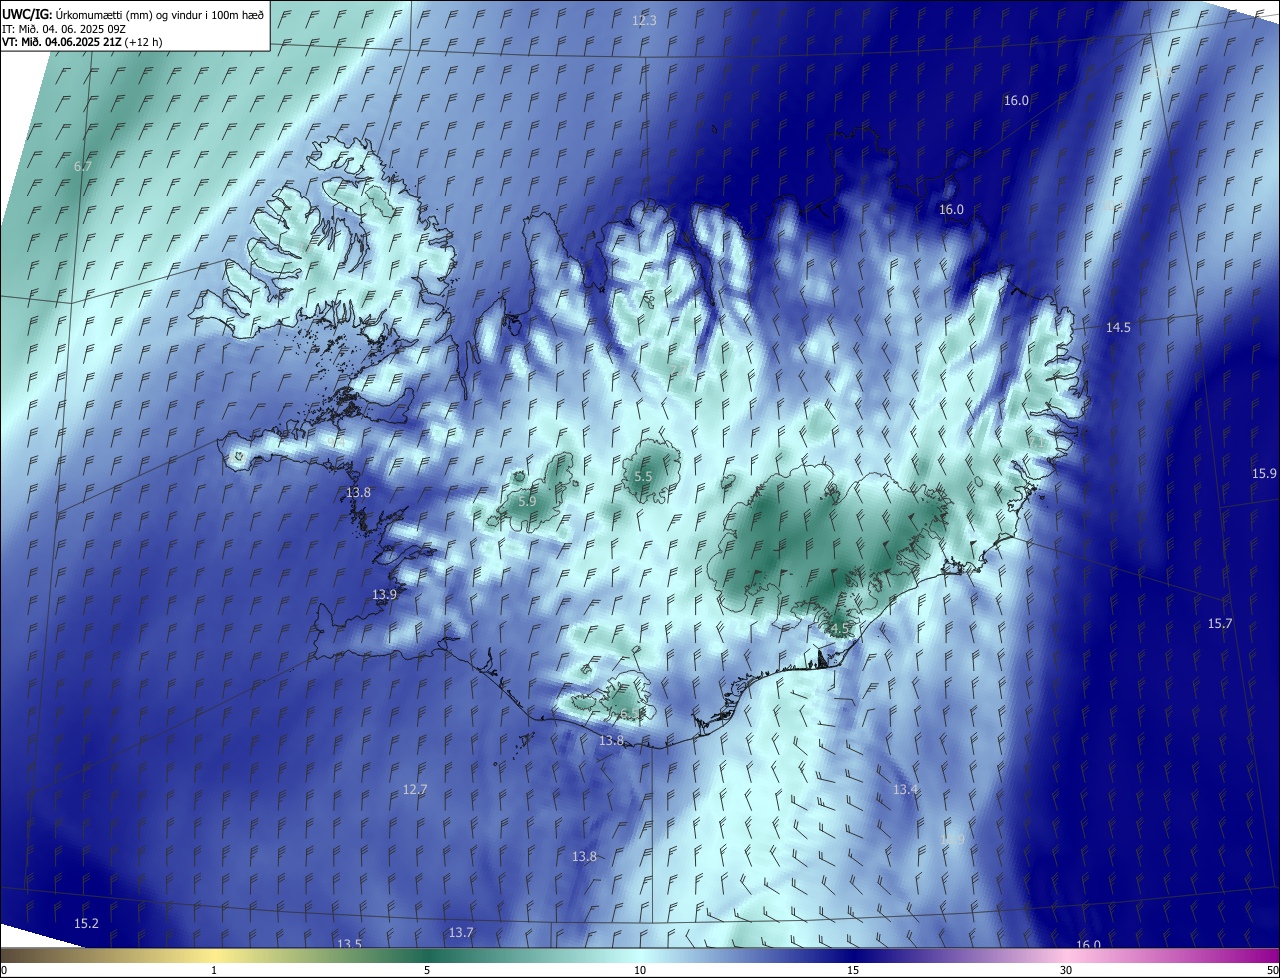Click the map value label '13.5'

349,944
